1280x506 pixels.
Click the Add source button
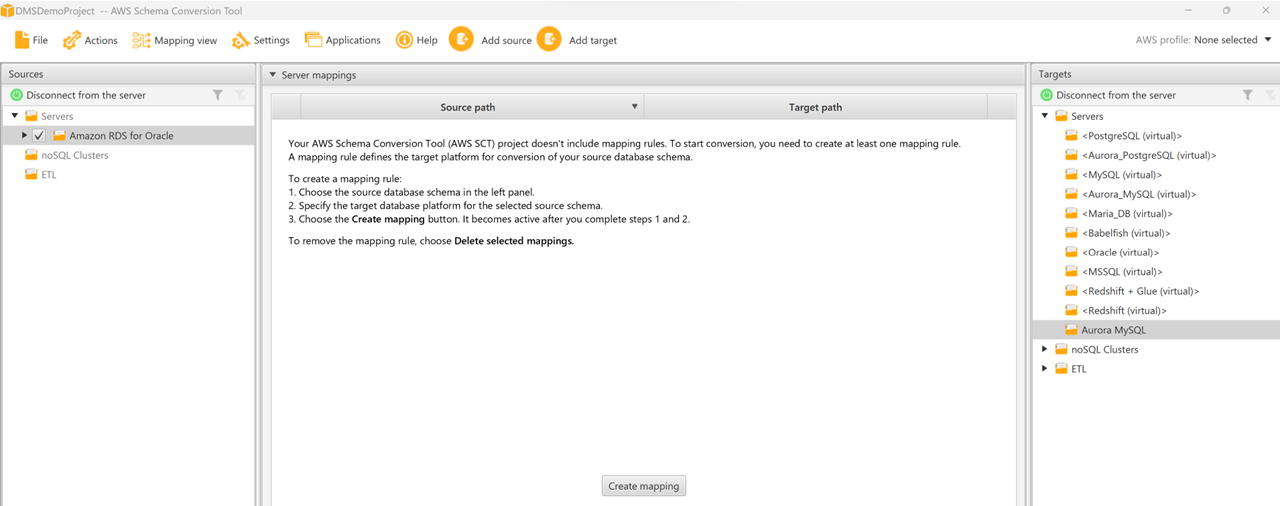490,40
